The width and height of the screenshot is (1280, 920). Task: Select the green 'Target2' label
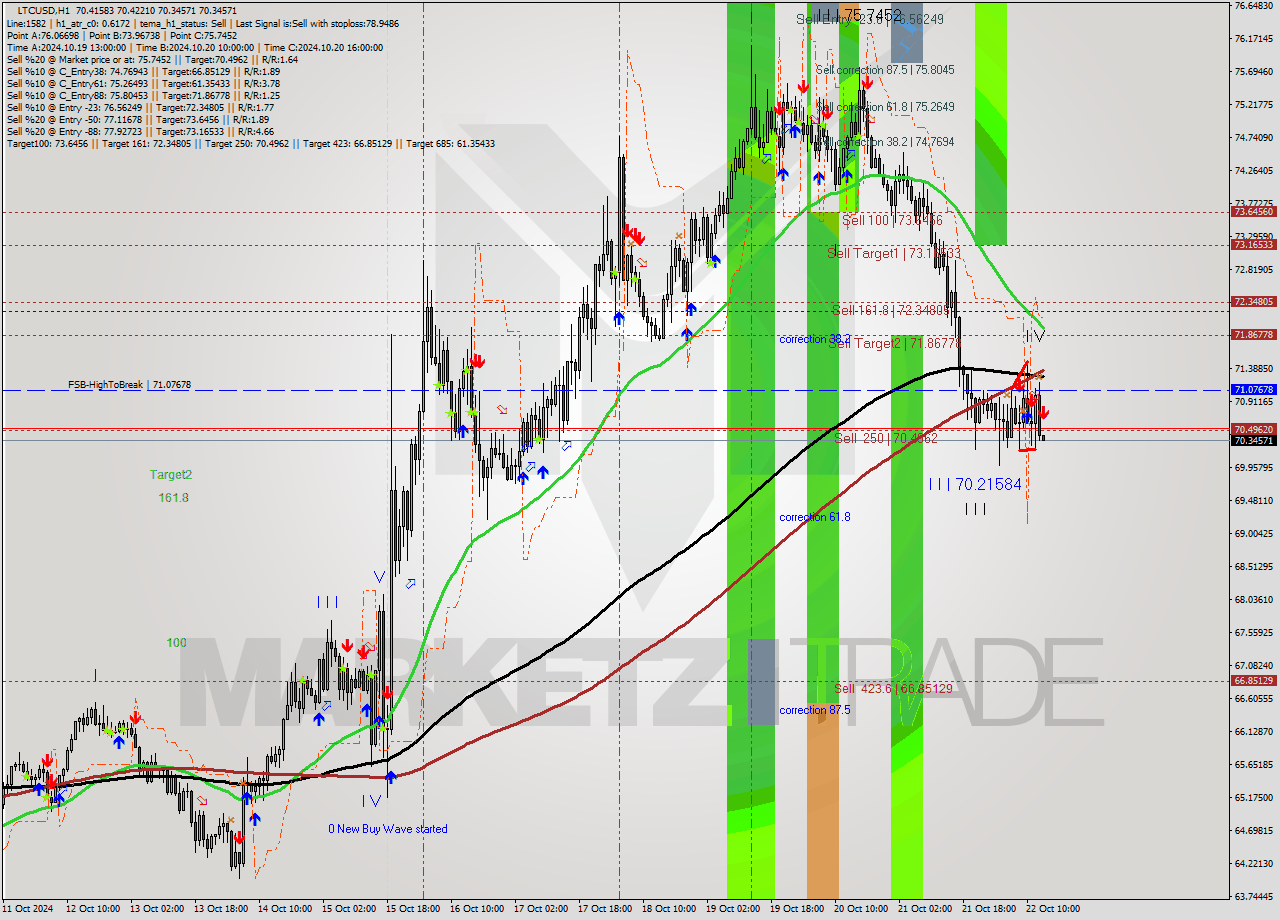point(171,475)
